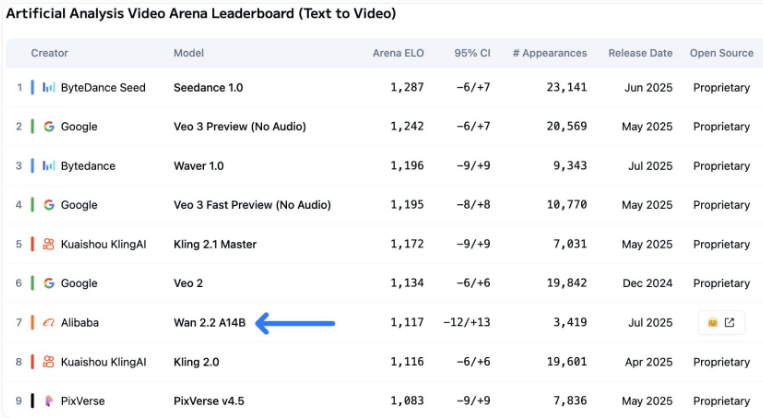The height and width of the screenshot is (418, 763).
Task: Select the Model column header
Action: click(189, 53)
